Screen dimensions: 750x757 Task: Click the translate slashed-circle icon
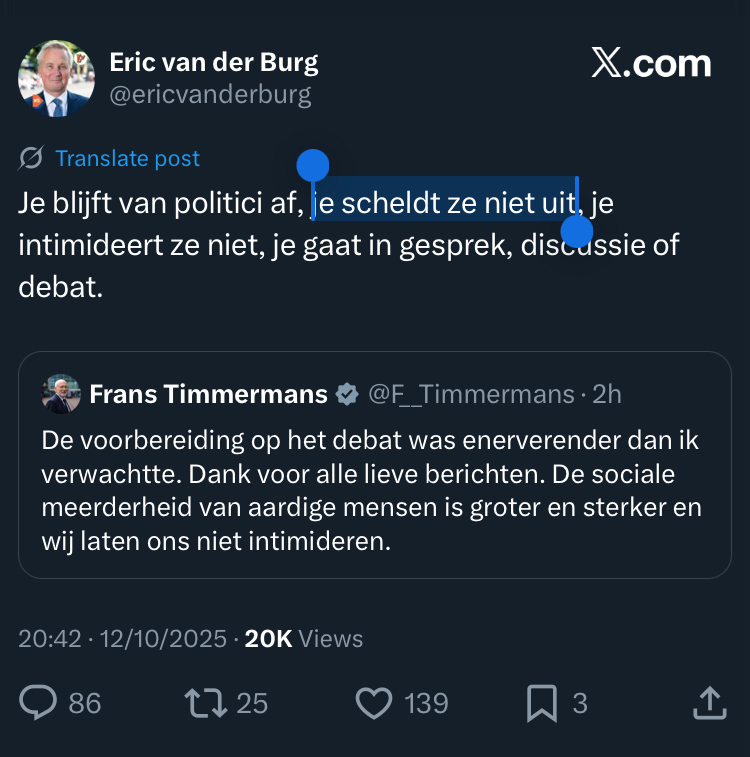point(31,158)
